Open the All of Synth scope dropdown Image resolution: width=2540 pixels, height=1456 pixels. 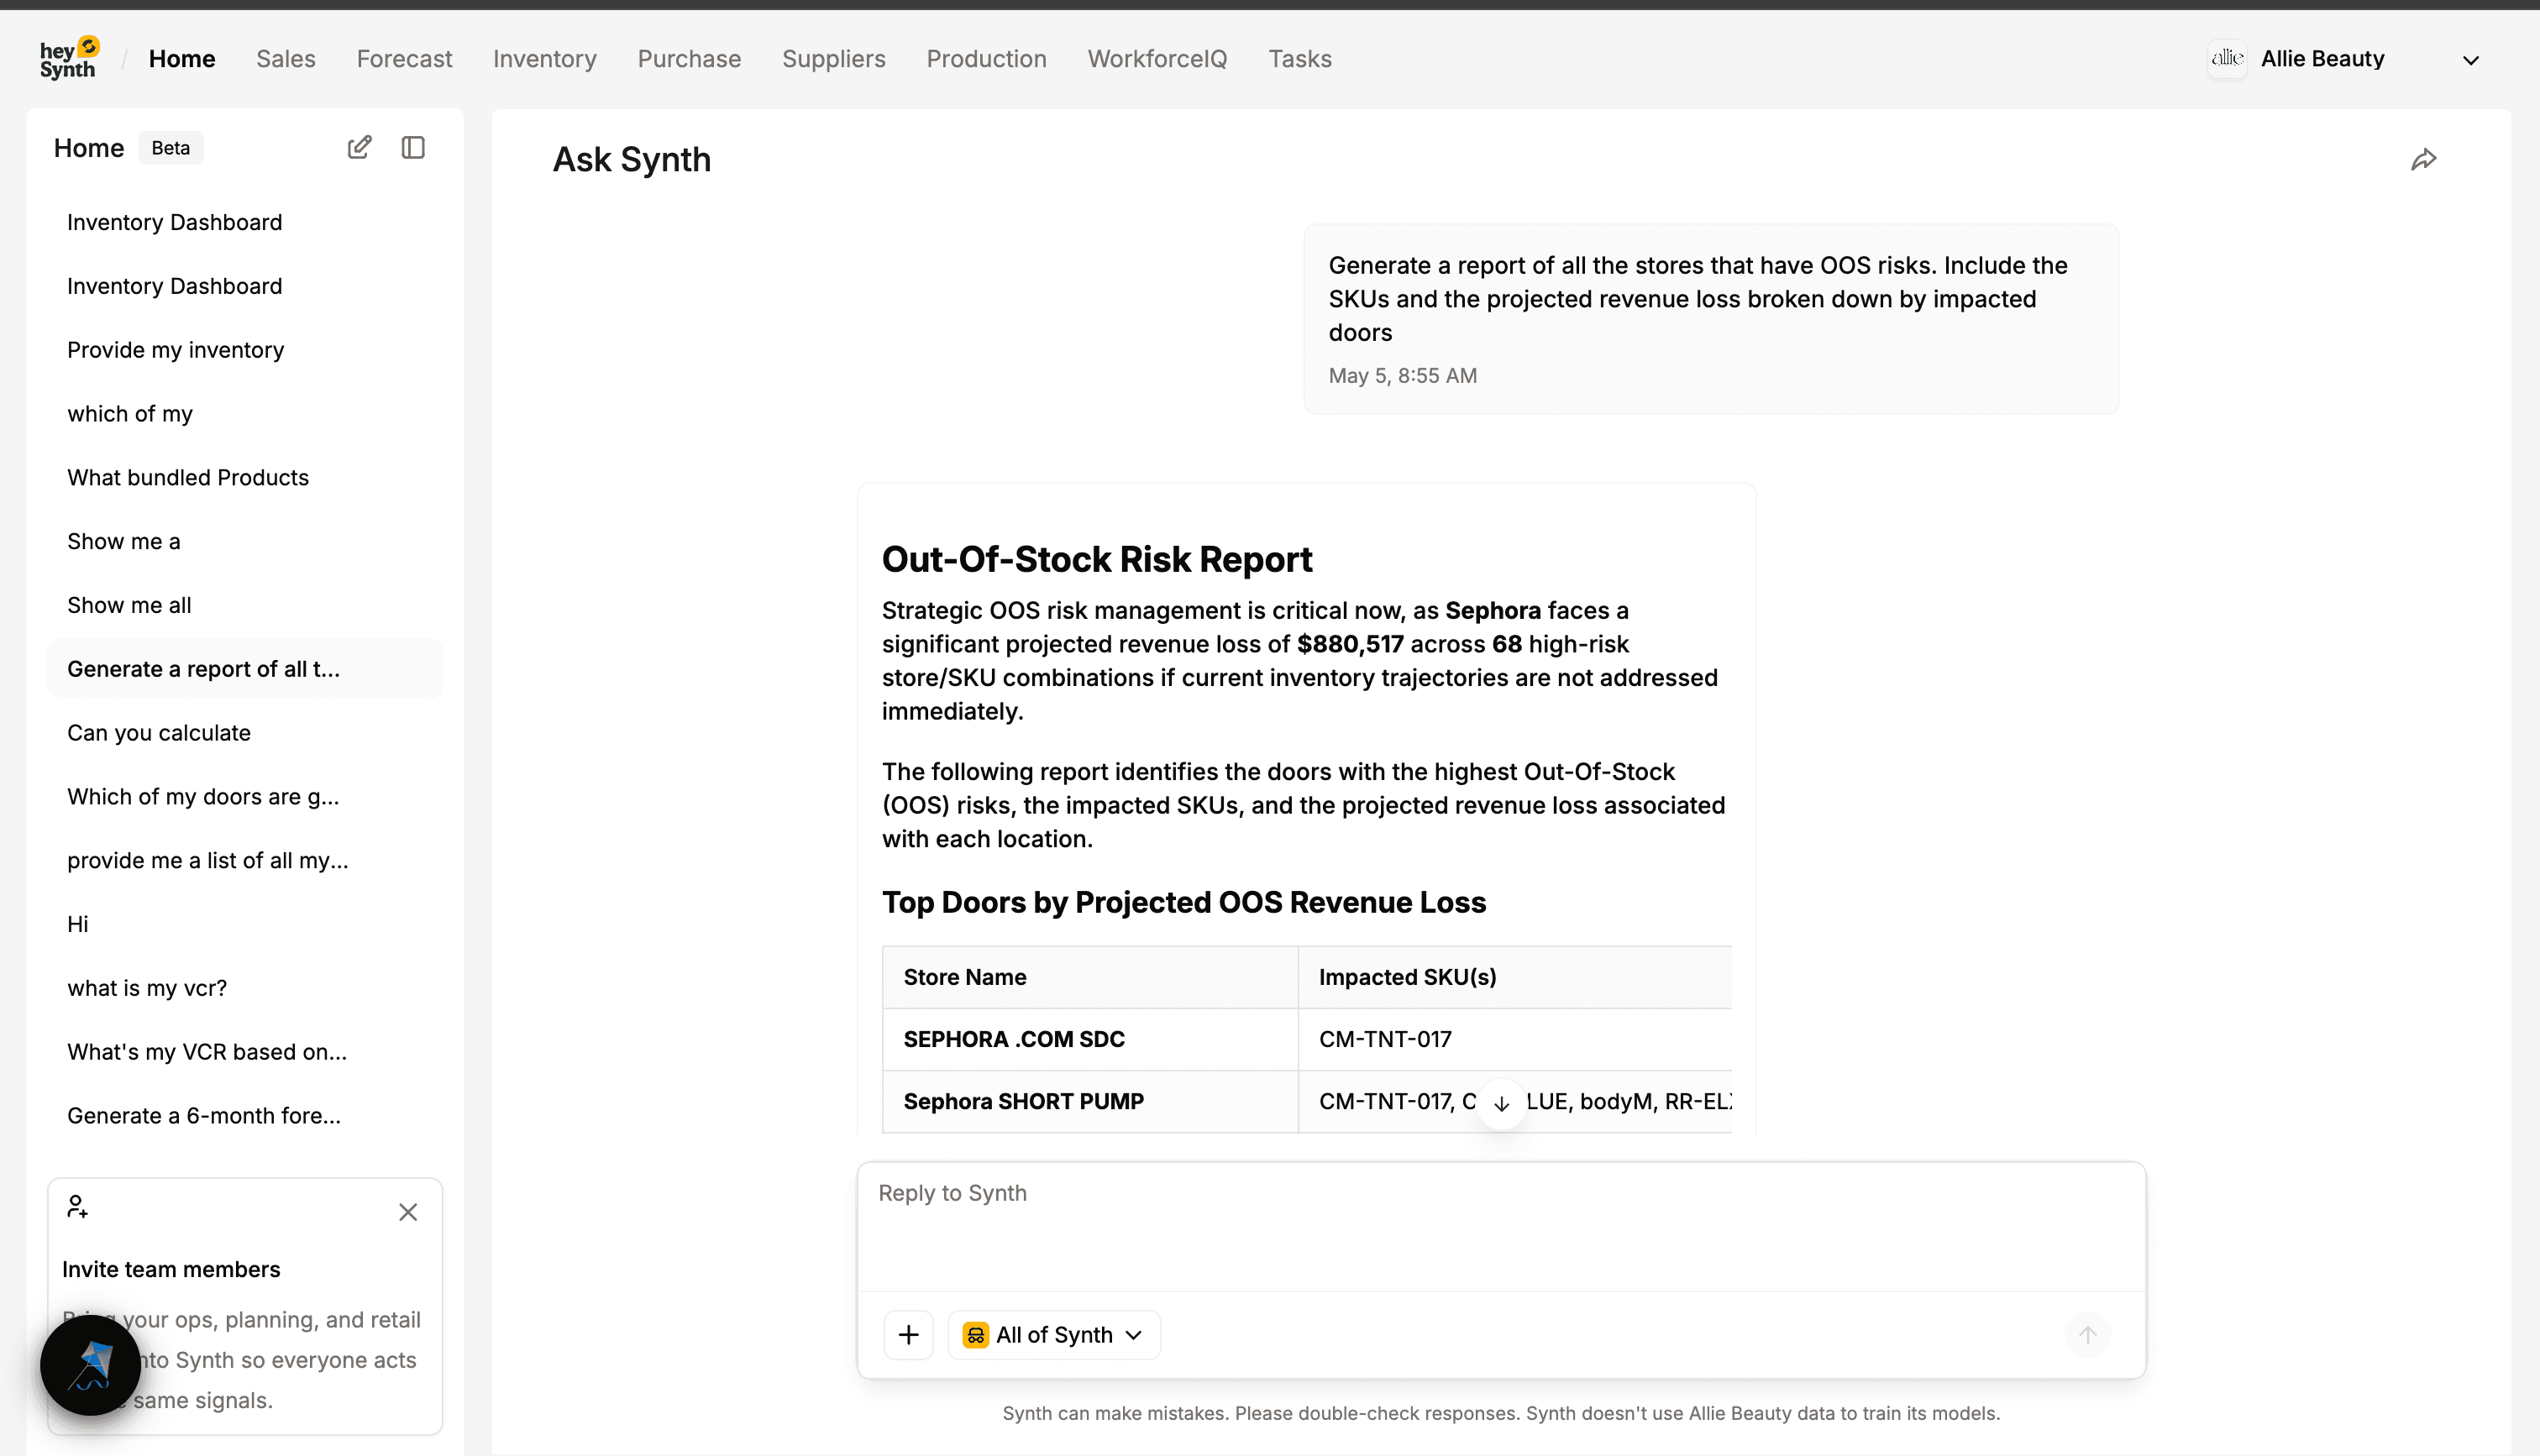(x=1054, y=1334)
